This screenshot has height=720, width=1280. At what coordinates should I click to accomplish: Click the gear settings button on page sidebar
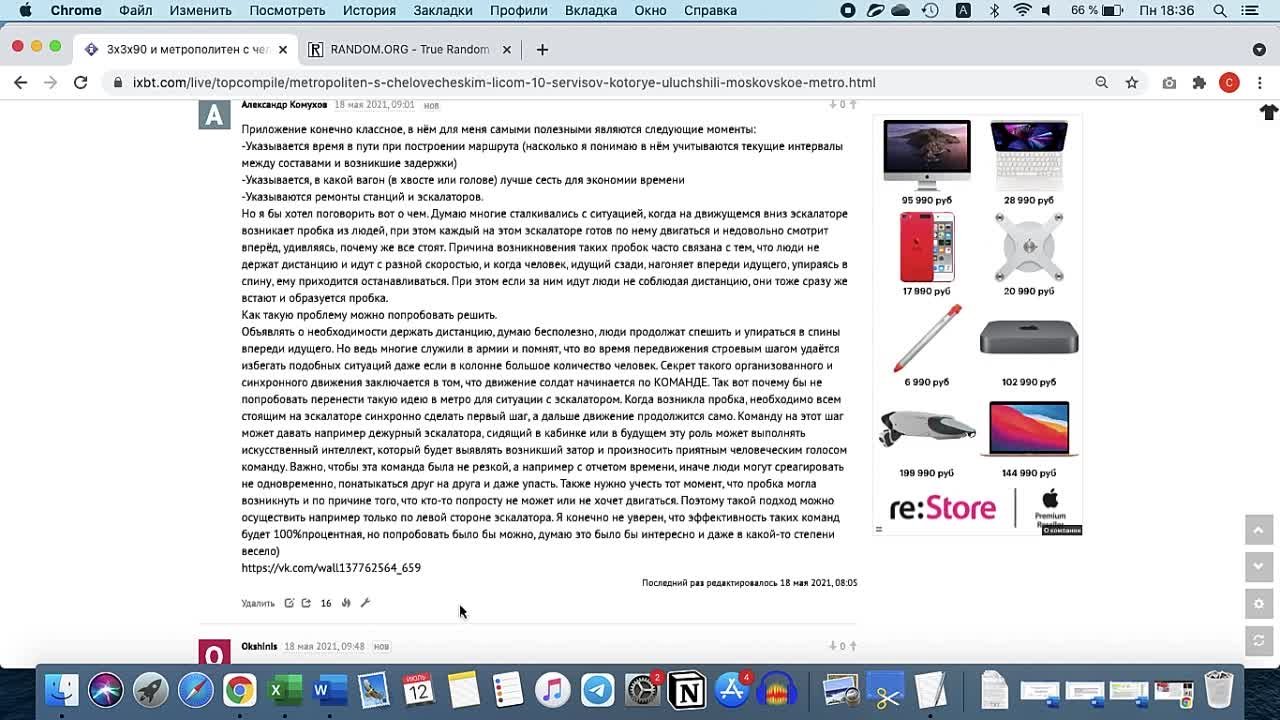click(x=1258, y=604)
